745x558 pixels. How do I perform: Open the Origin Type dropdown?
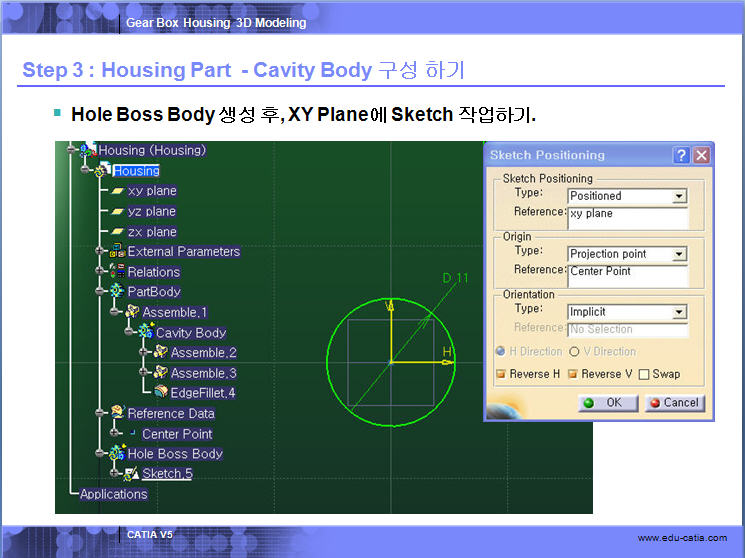[680, 255]
